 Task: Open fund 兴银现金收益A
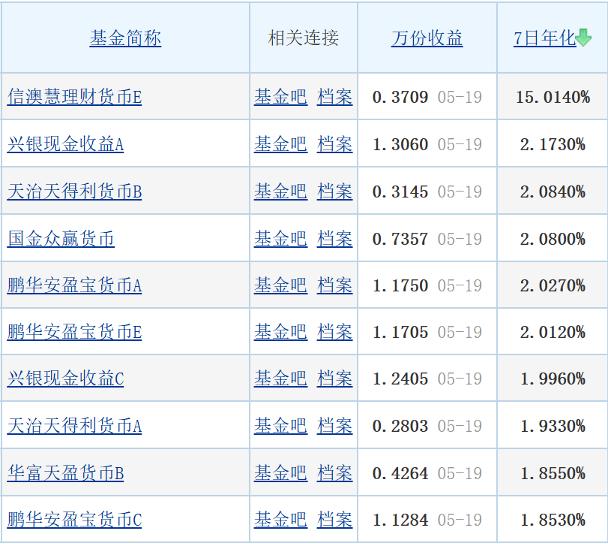point(66,144)
